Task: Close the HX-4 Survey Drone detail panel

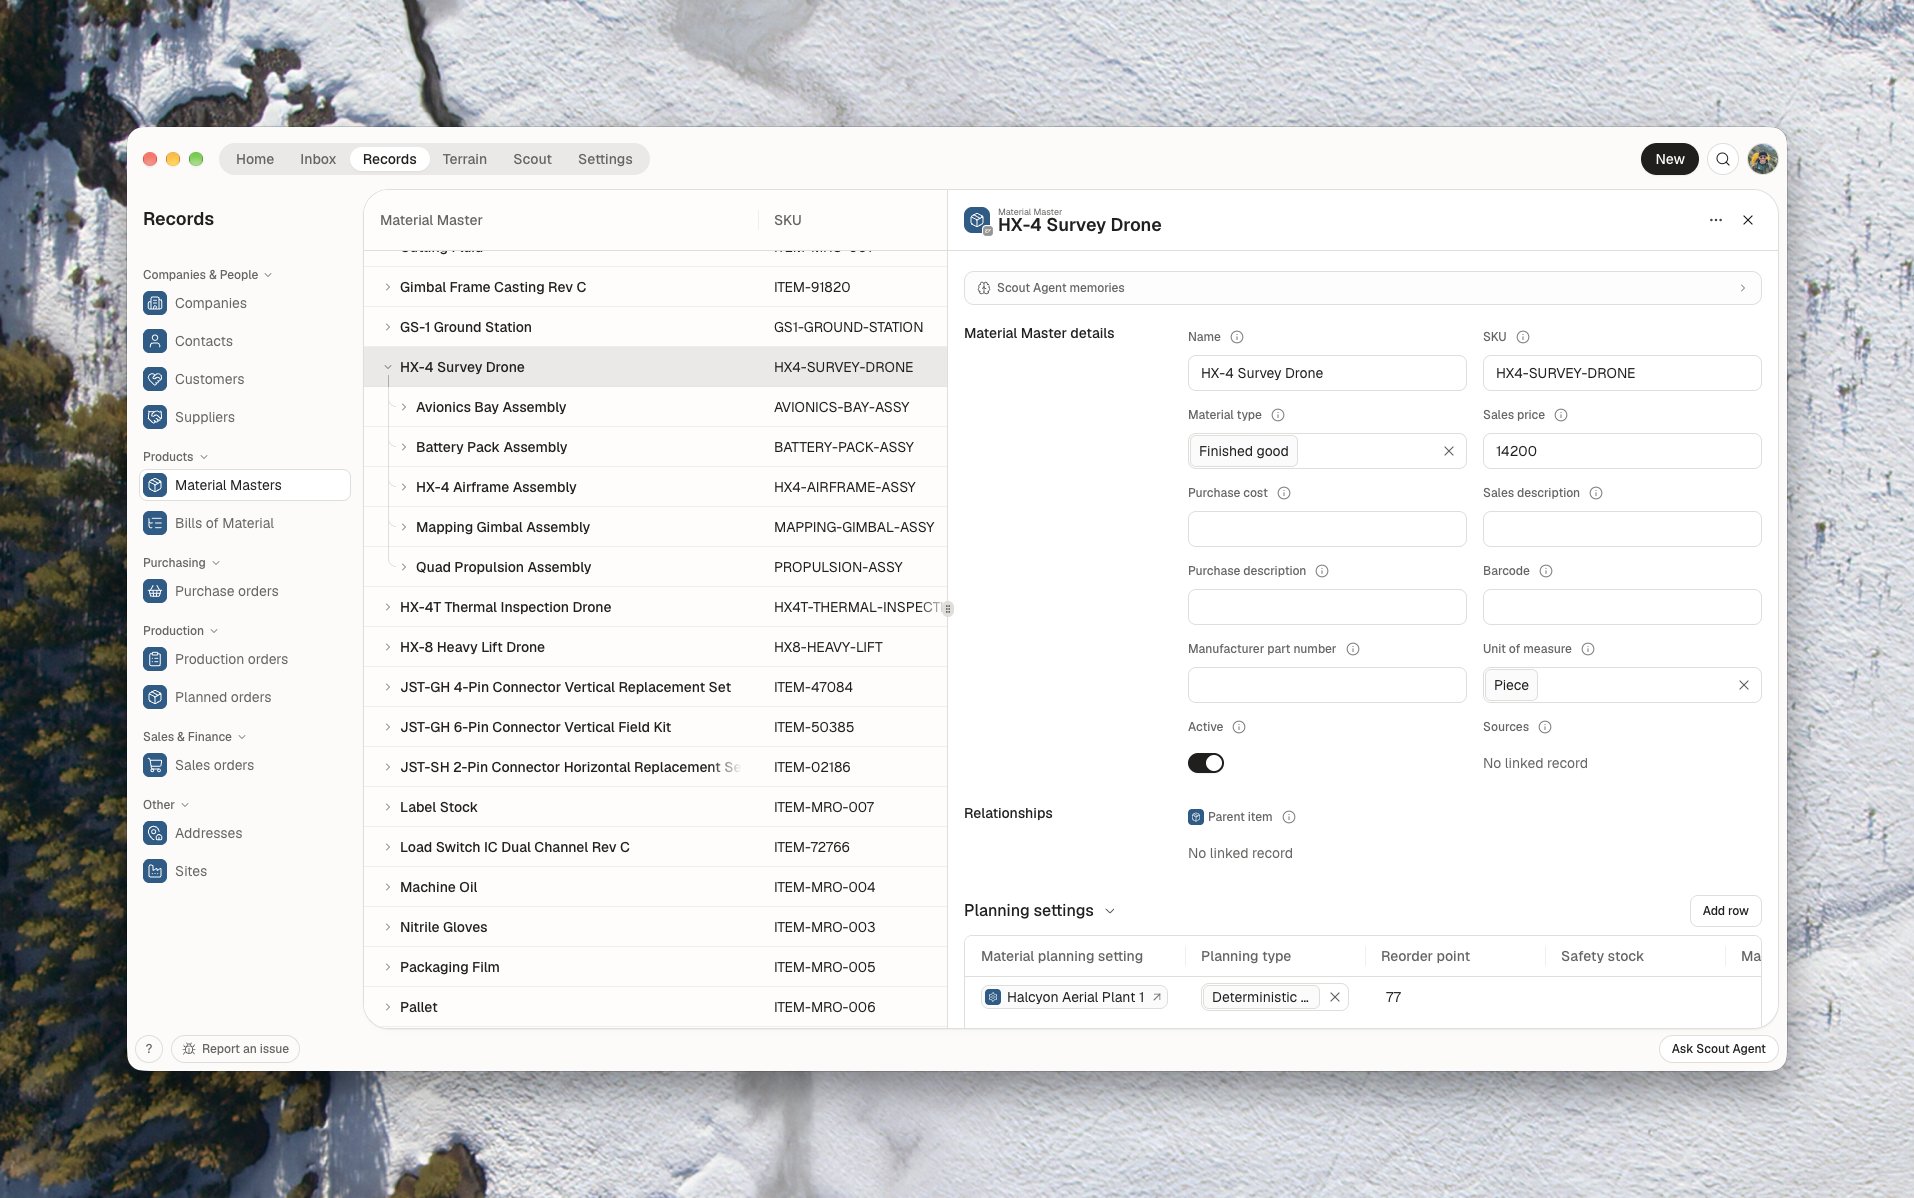Action: click(x=1748, y=220)
